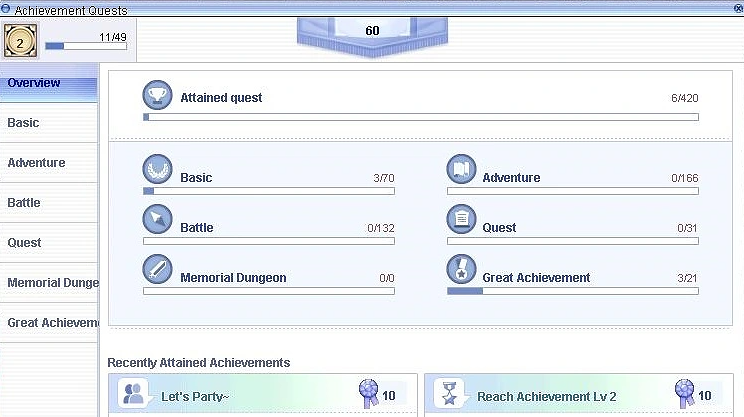Screen dimensions: 744x417
Task: Click the achievement level 2 badge
Action: click(20, 42)
